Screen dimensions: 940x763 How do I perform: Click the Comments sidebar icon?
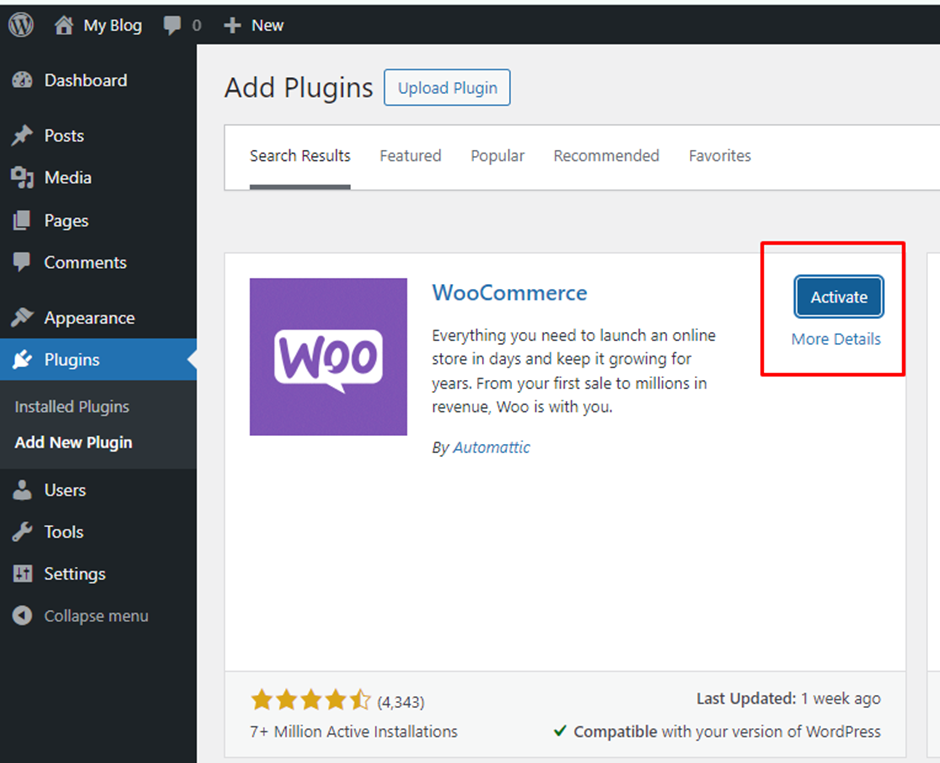coord(23,262)
